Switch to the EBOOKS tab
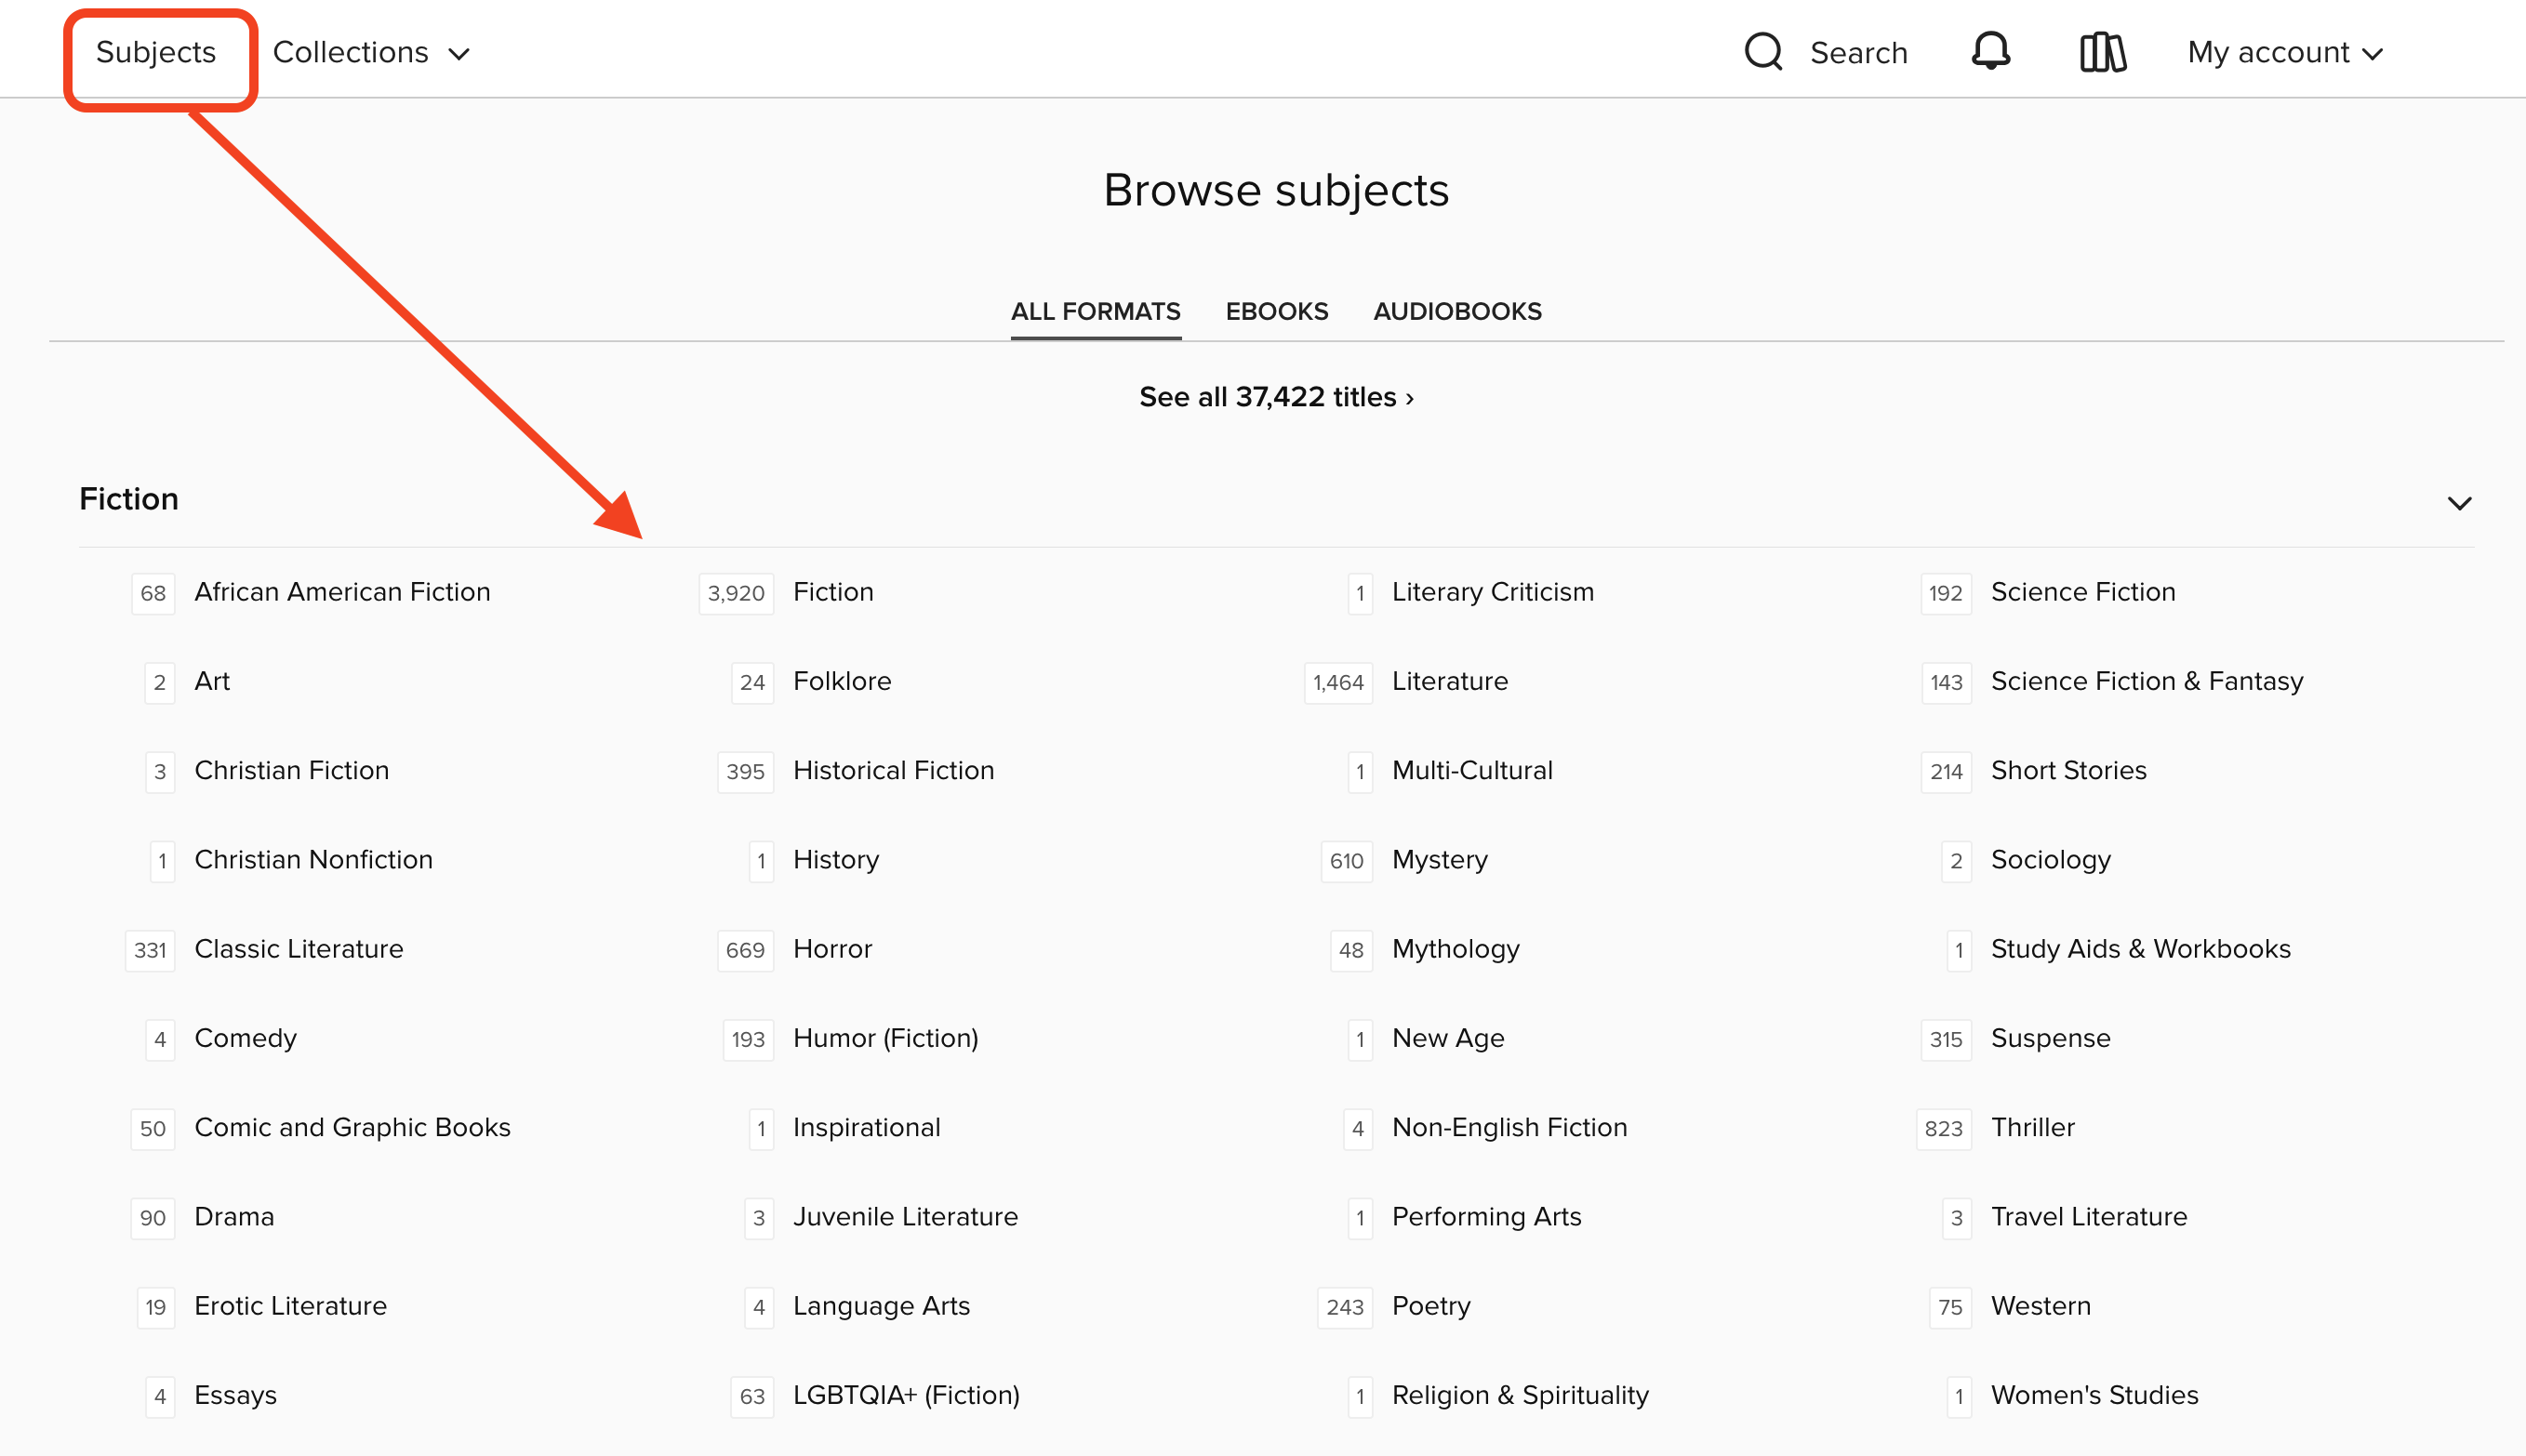2526x1456 pixels. tap(1276, 311)
